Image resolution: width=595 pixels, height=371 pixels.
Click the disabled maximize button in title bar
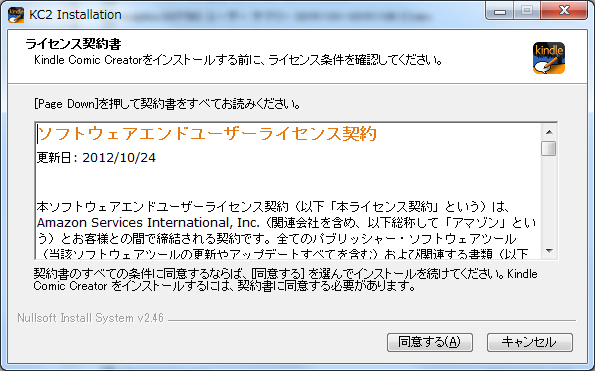point(527,11)
